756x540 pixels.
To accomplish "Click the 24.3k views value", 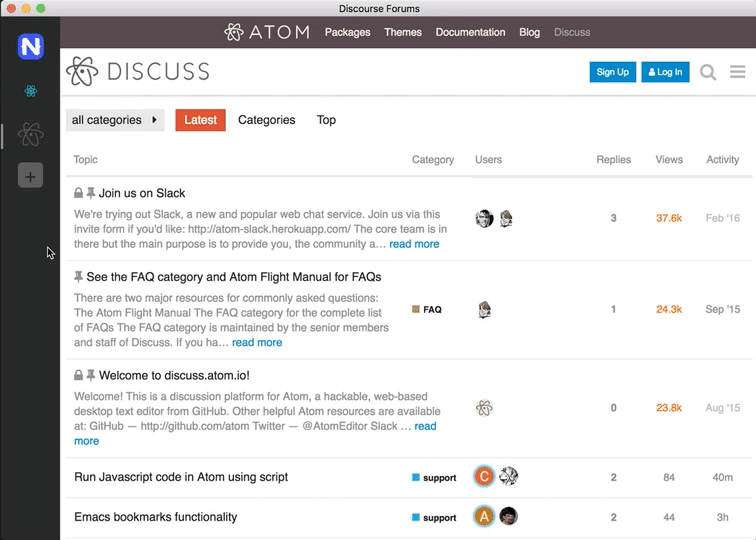I will (669, 310).
